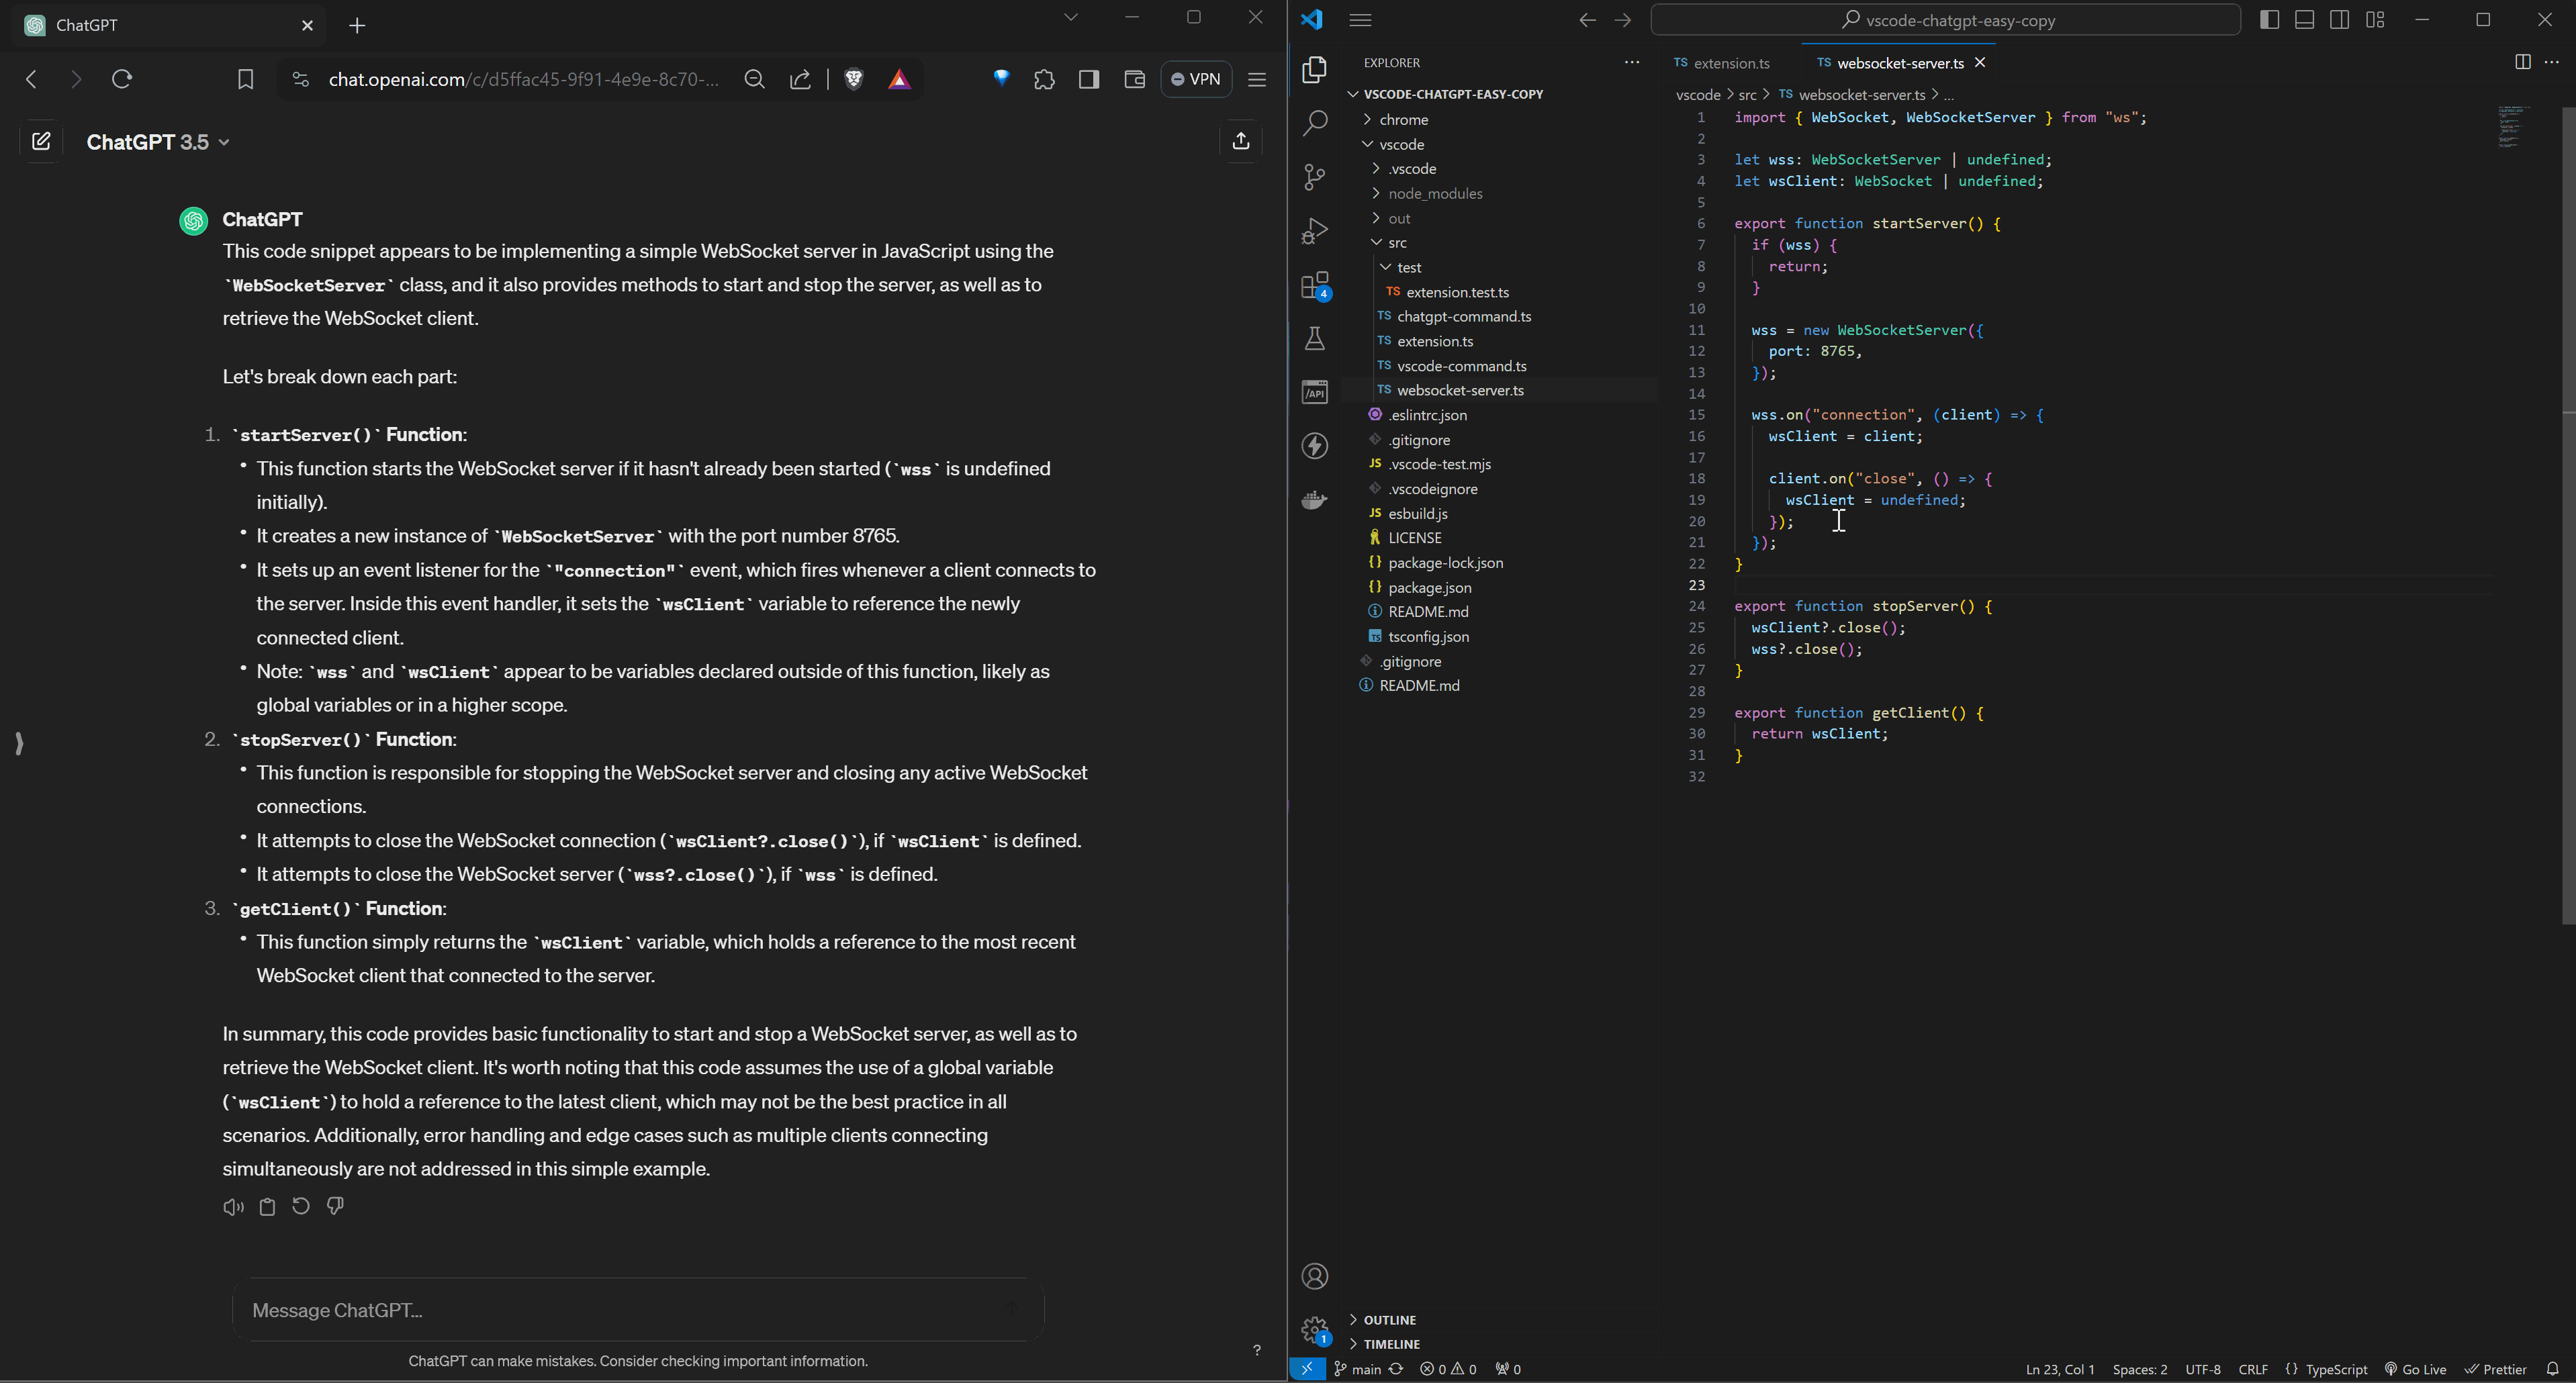Copy the ChatGPT response with clipboard icon
This screenshot has width=2576, height=1383.
(267, 1207)
